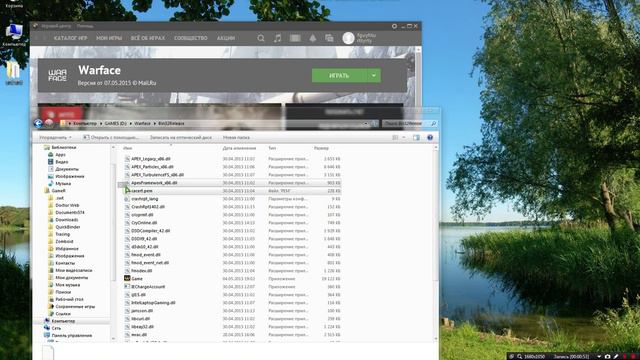Open the small arrow dropdown in recorder bar
This screenshot has height=360, width=640.
599,356
